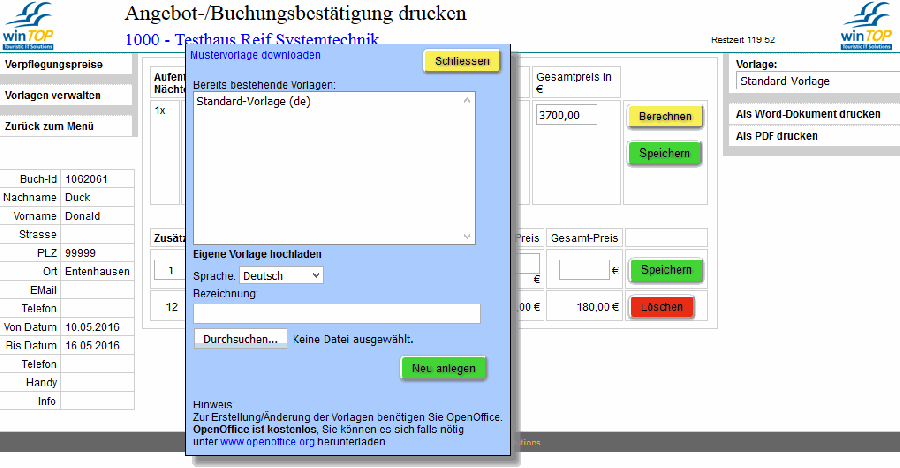The width and height of the screenshot is (900, 468).
Task: Click the Gesamtpreis in € column header
Action: [x=574, y=82]
